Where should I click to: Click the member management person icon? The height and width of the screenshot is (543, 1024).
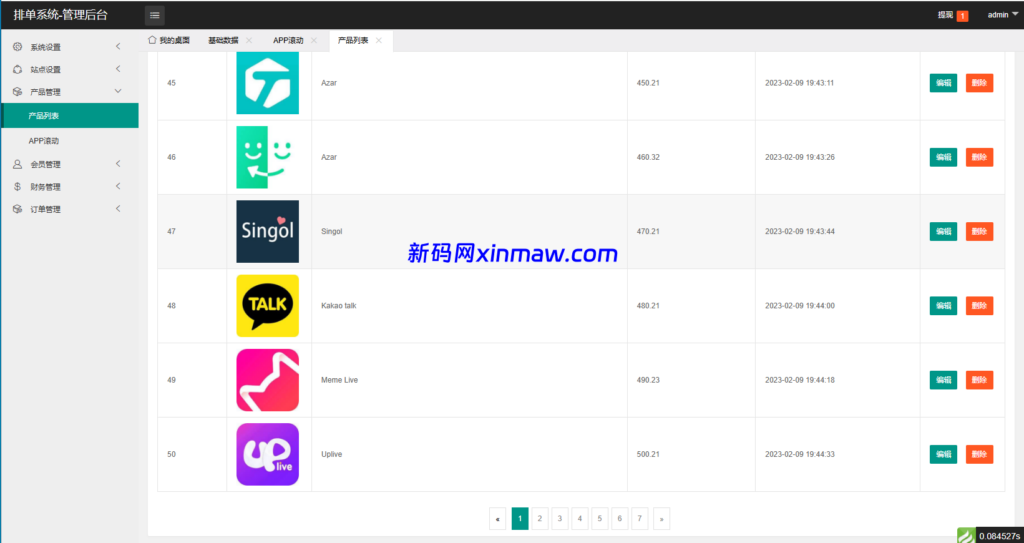(18, 164)
